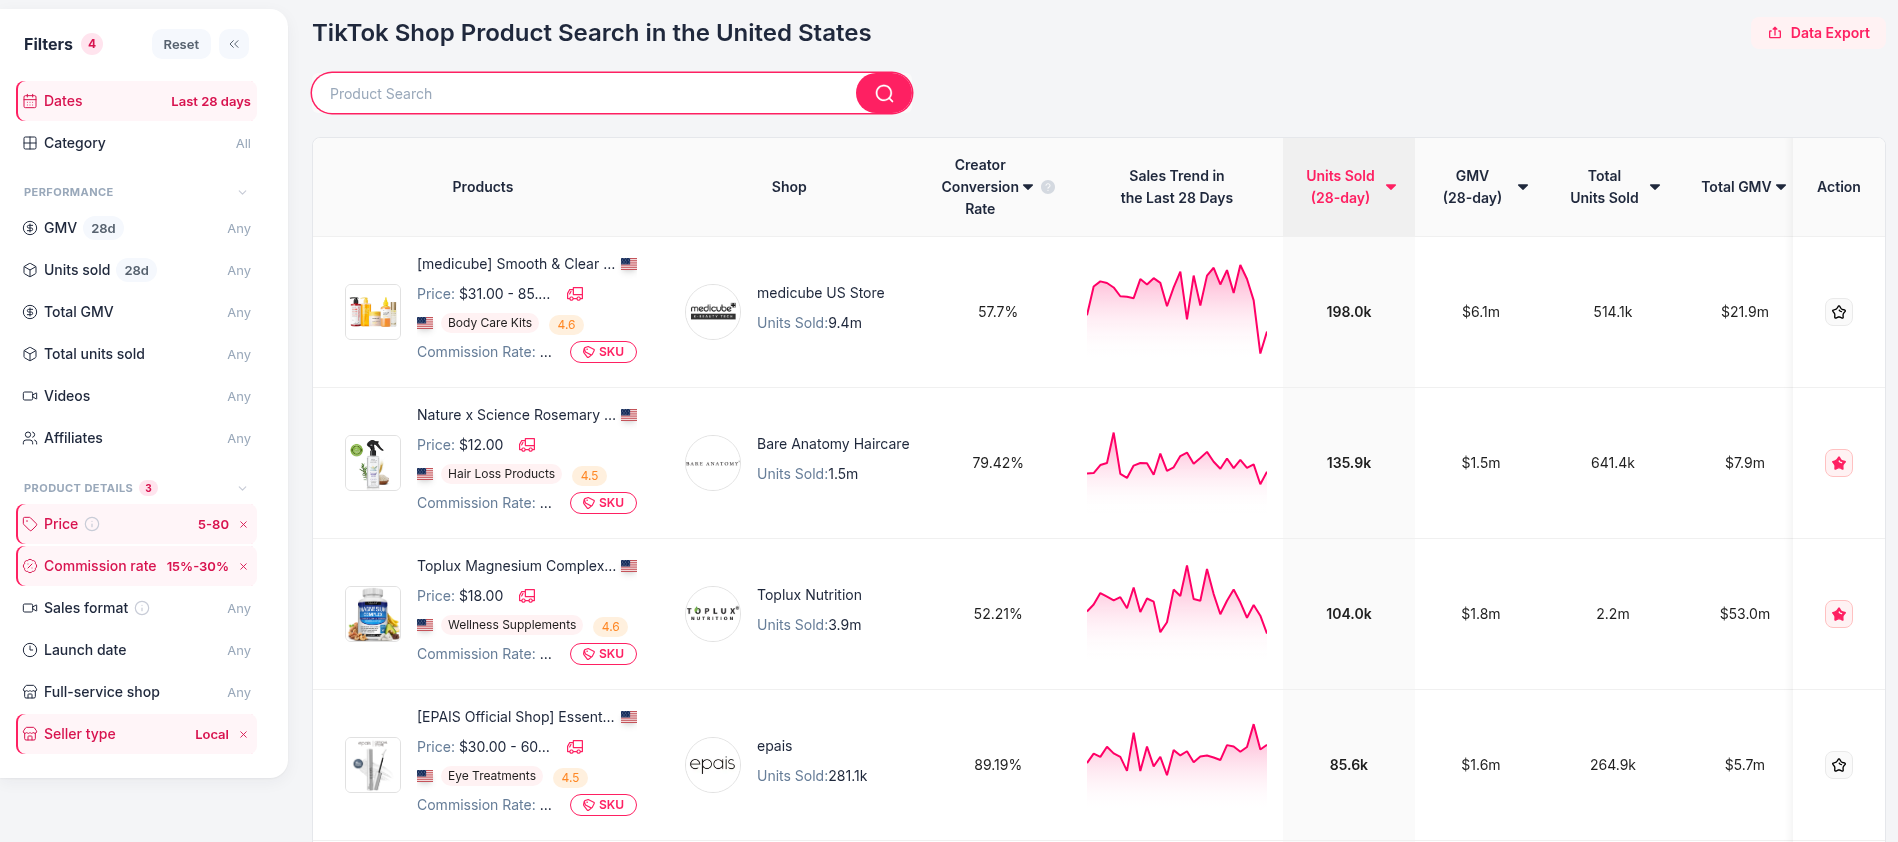Open the Creator Conversion Rate help icon

[x=1048, y=187]
